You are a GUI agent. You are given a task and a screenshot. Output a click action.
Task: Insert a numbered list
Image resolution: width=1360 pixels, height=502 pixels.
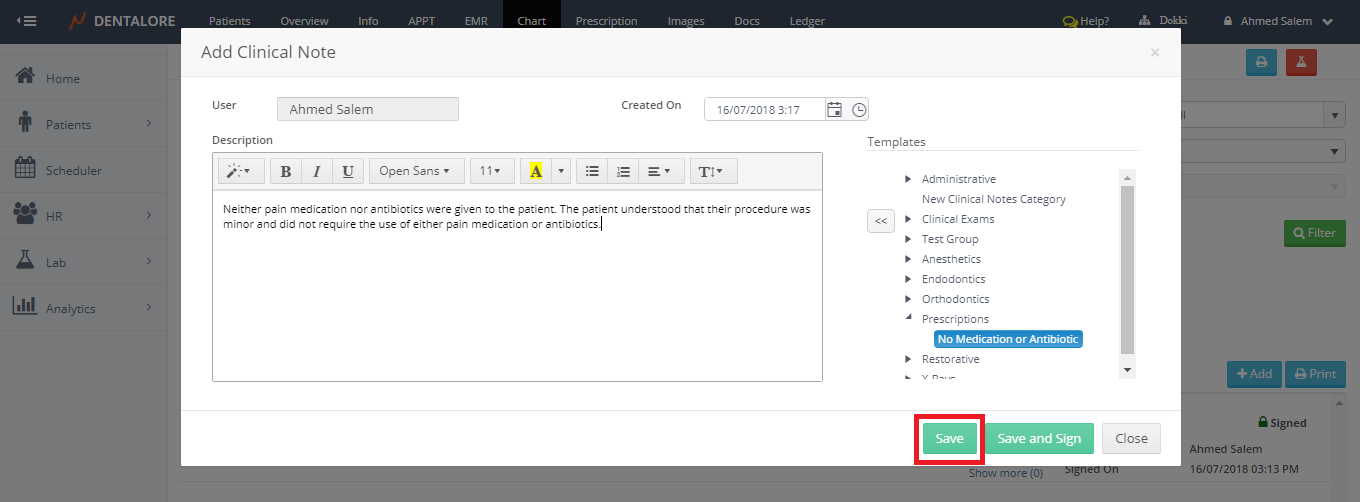click(x=623, y=171)
